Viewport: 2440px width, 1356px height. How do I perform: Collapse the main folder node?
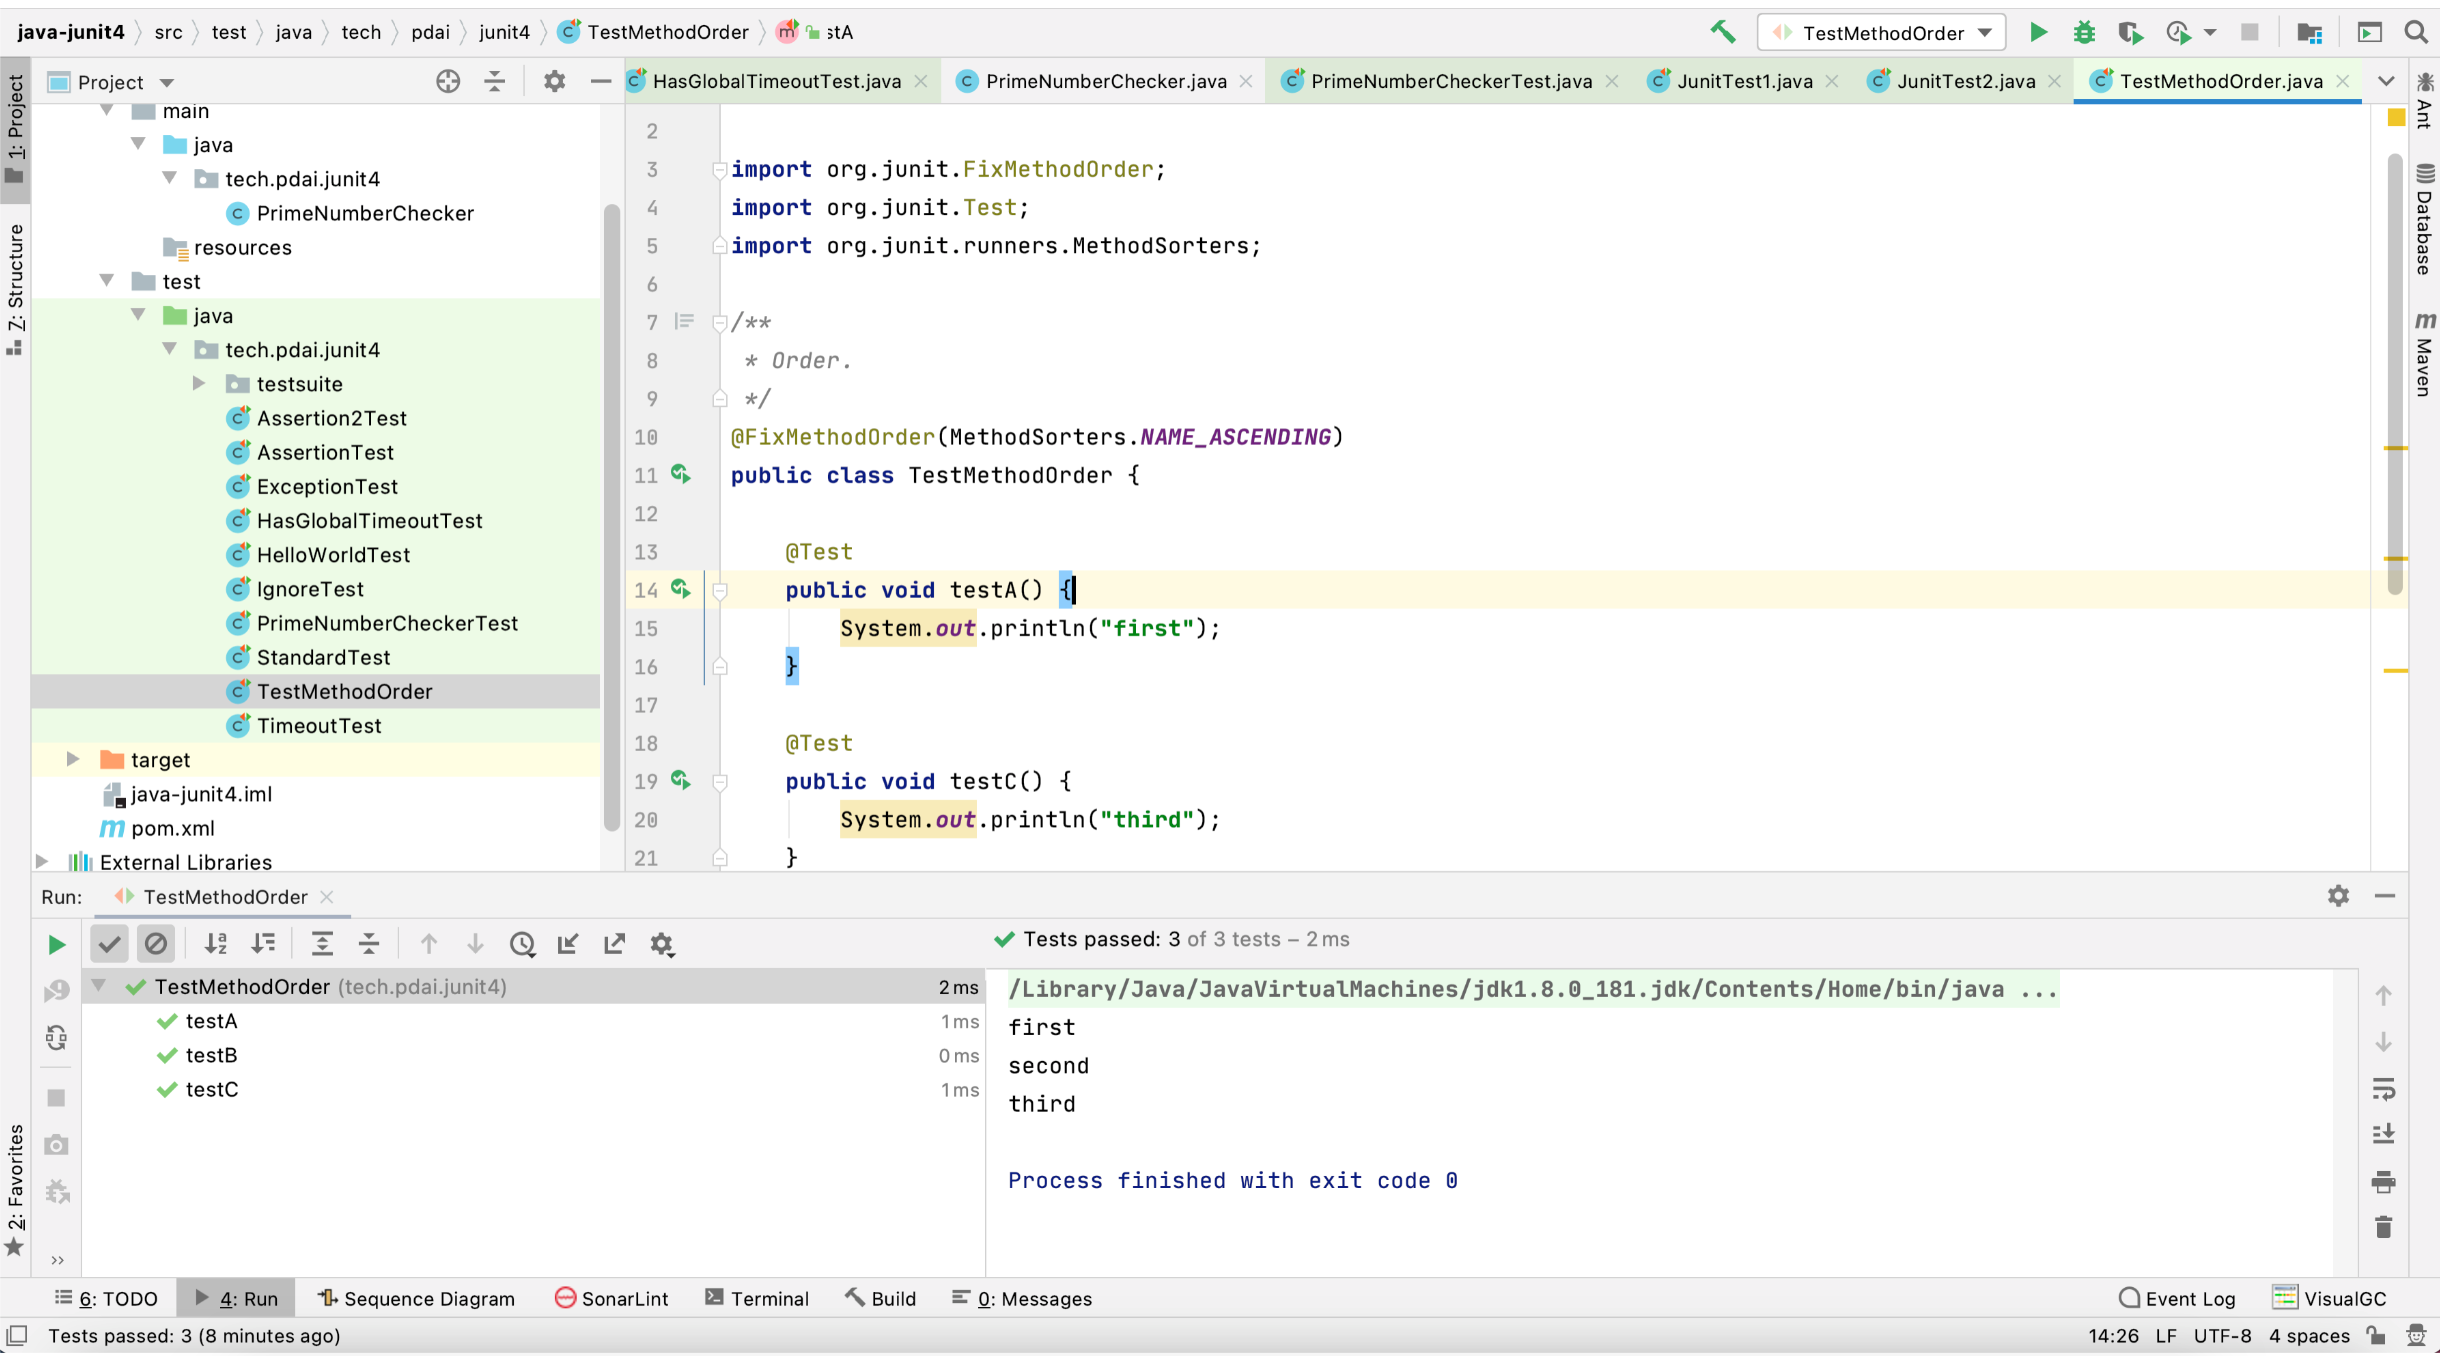tap(107, 110)
